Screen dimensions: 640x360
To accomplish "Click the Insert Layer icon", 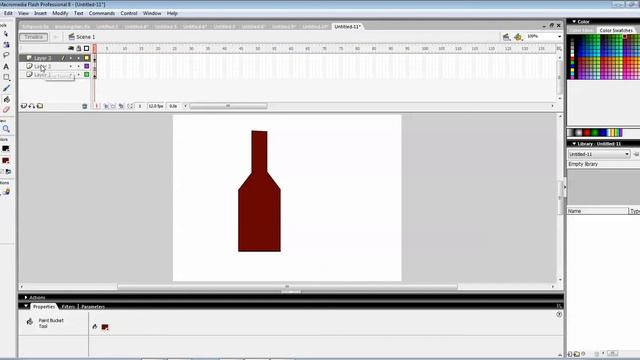I will click(x=24, y=106).
